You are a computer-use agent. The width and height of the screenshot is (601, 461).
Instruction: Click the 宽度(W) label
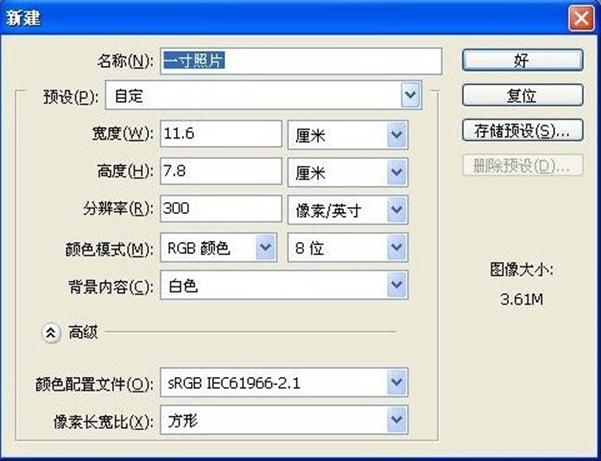click(123, 133)
